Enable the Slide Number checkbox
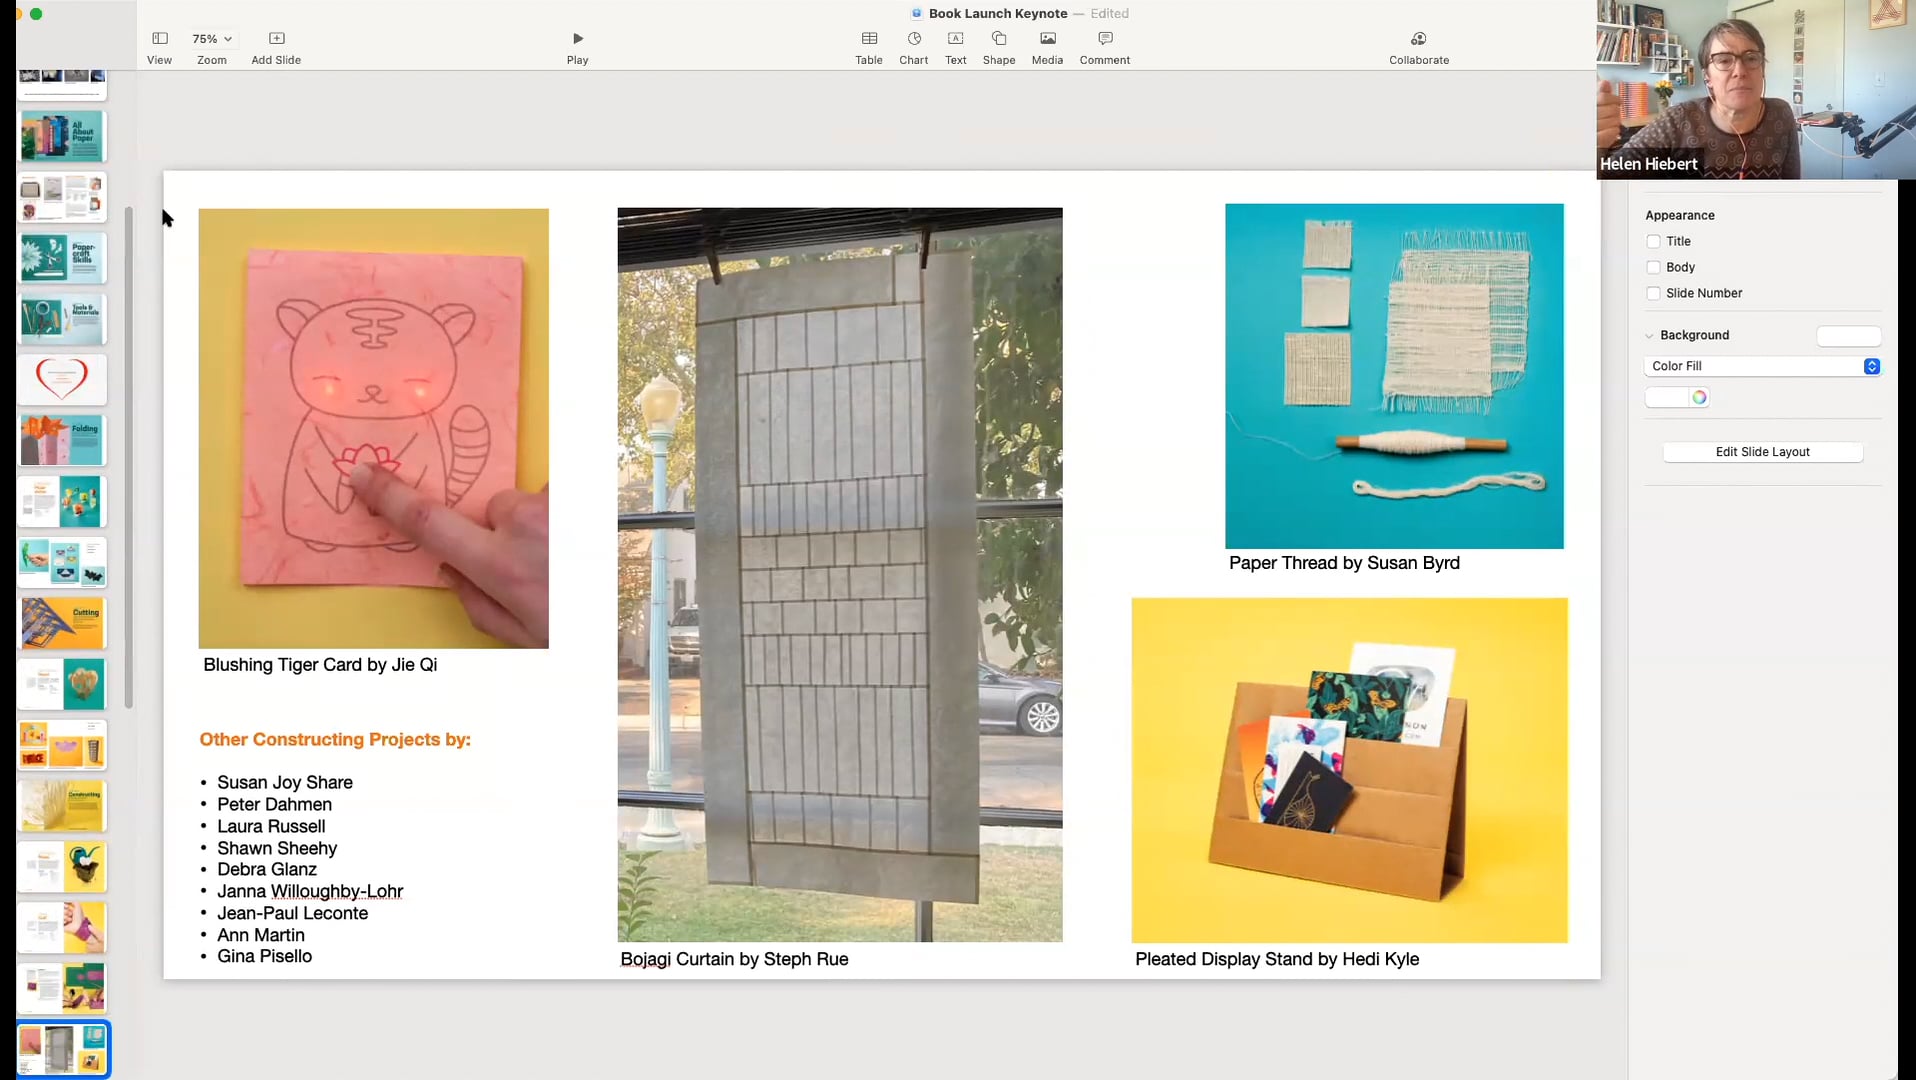 [x=1653, y=293]
